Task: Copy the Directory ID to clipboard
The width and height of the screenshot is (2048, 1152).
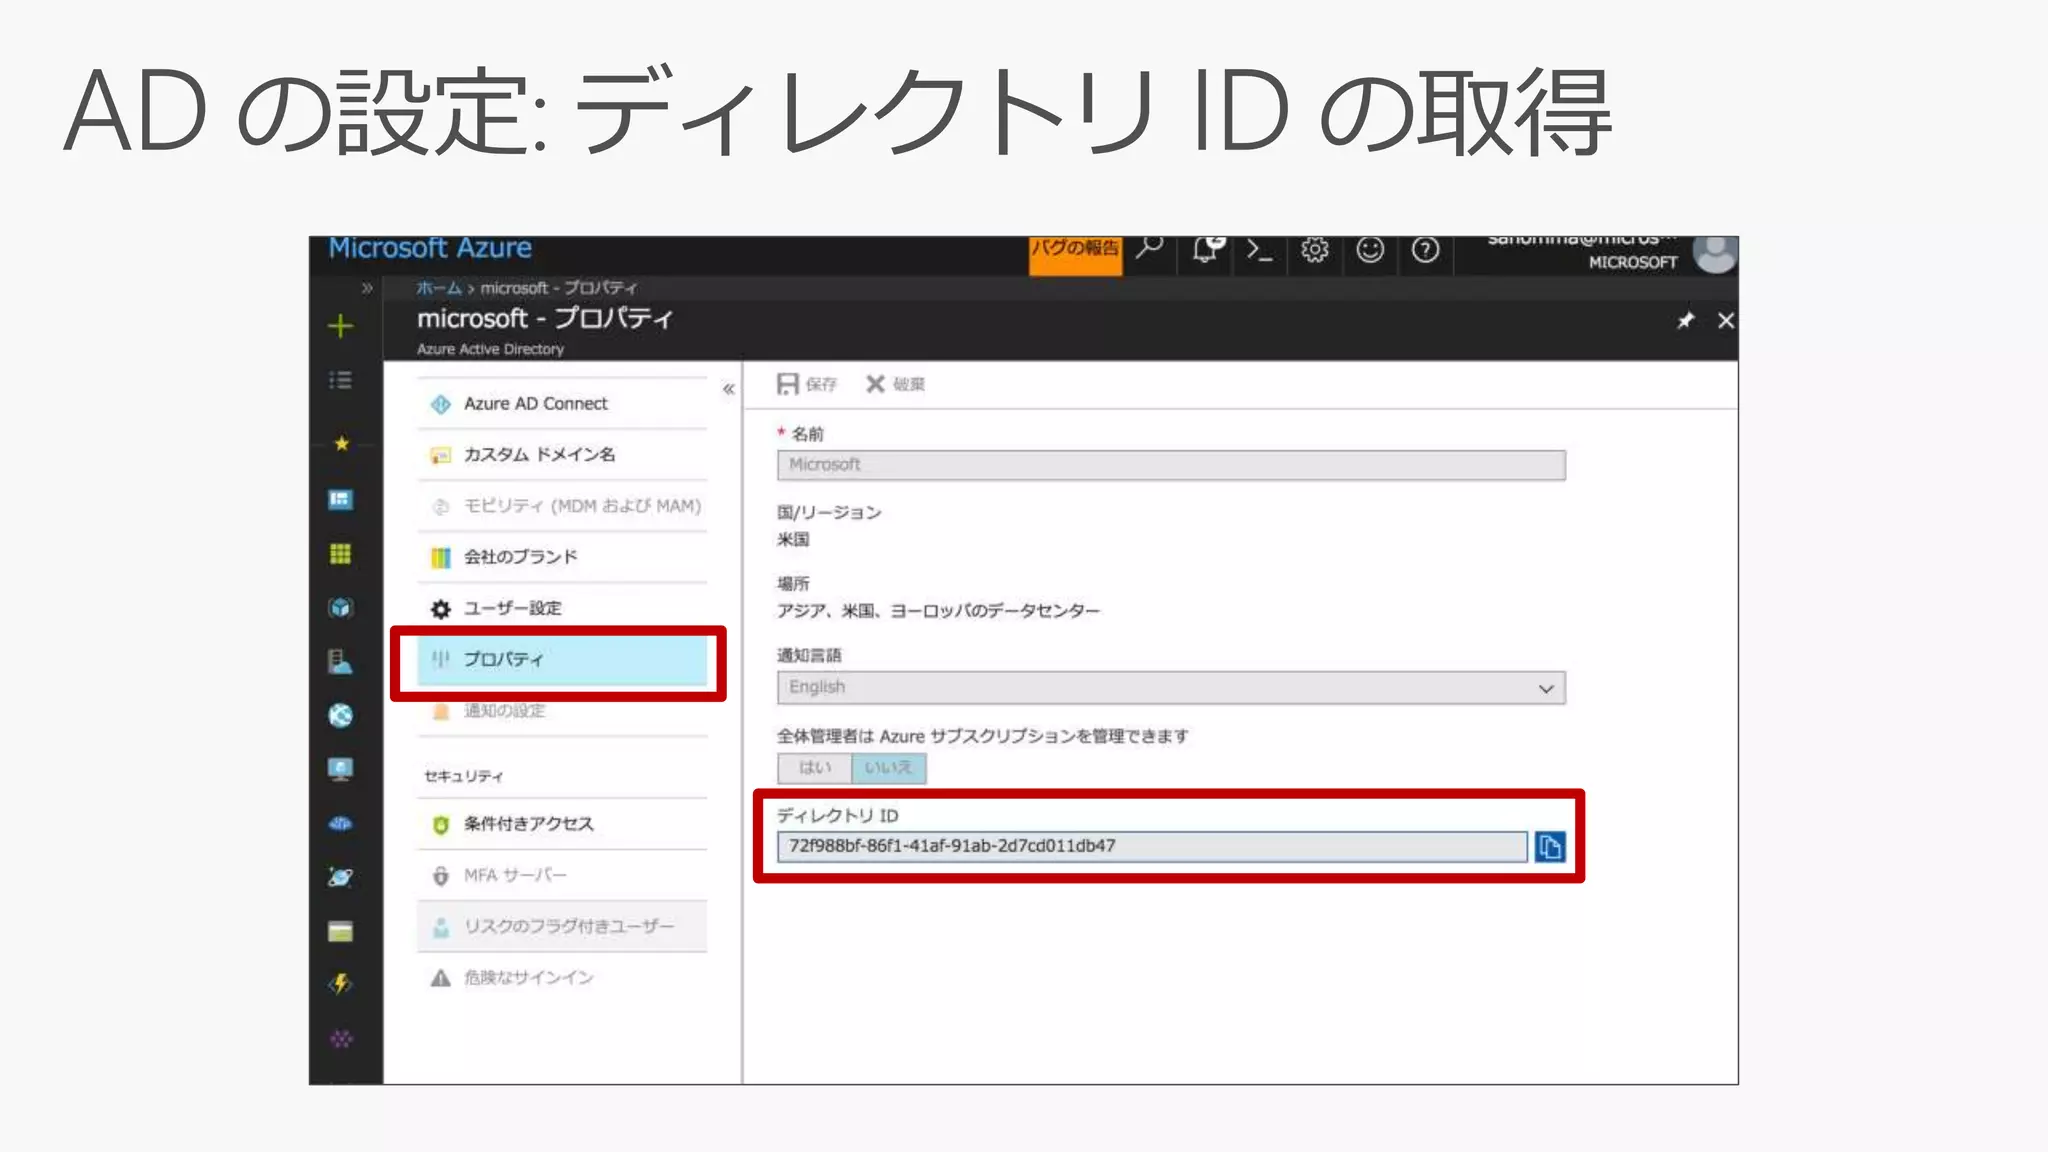Action: click(1549, 847)
